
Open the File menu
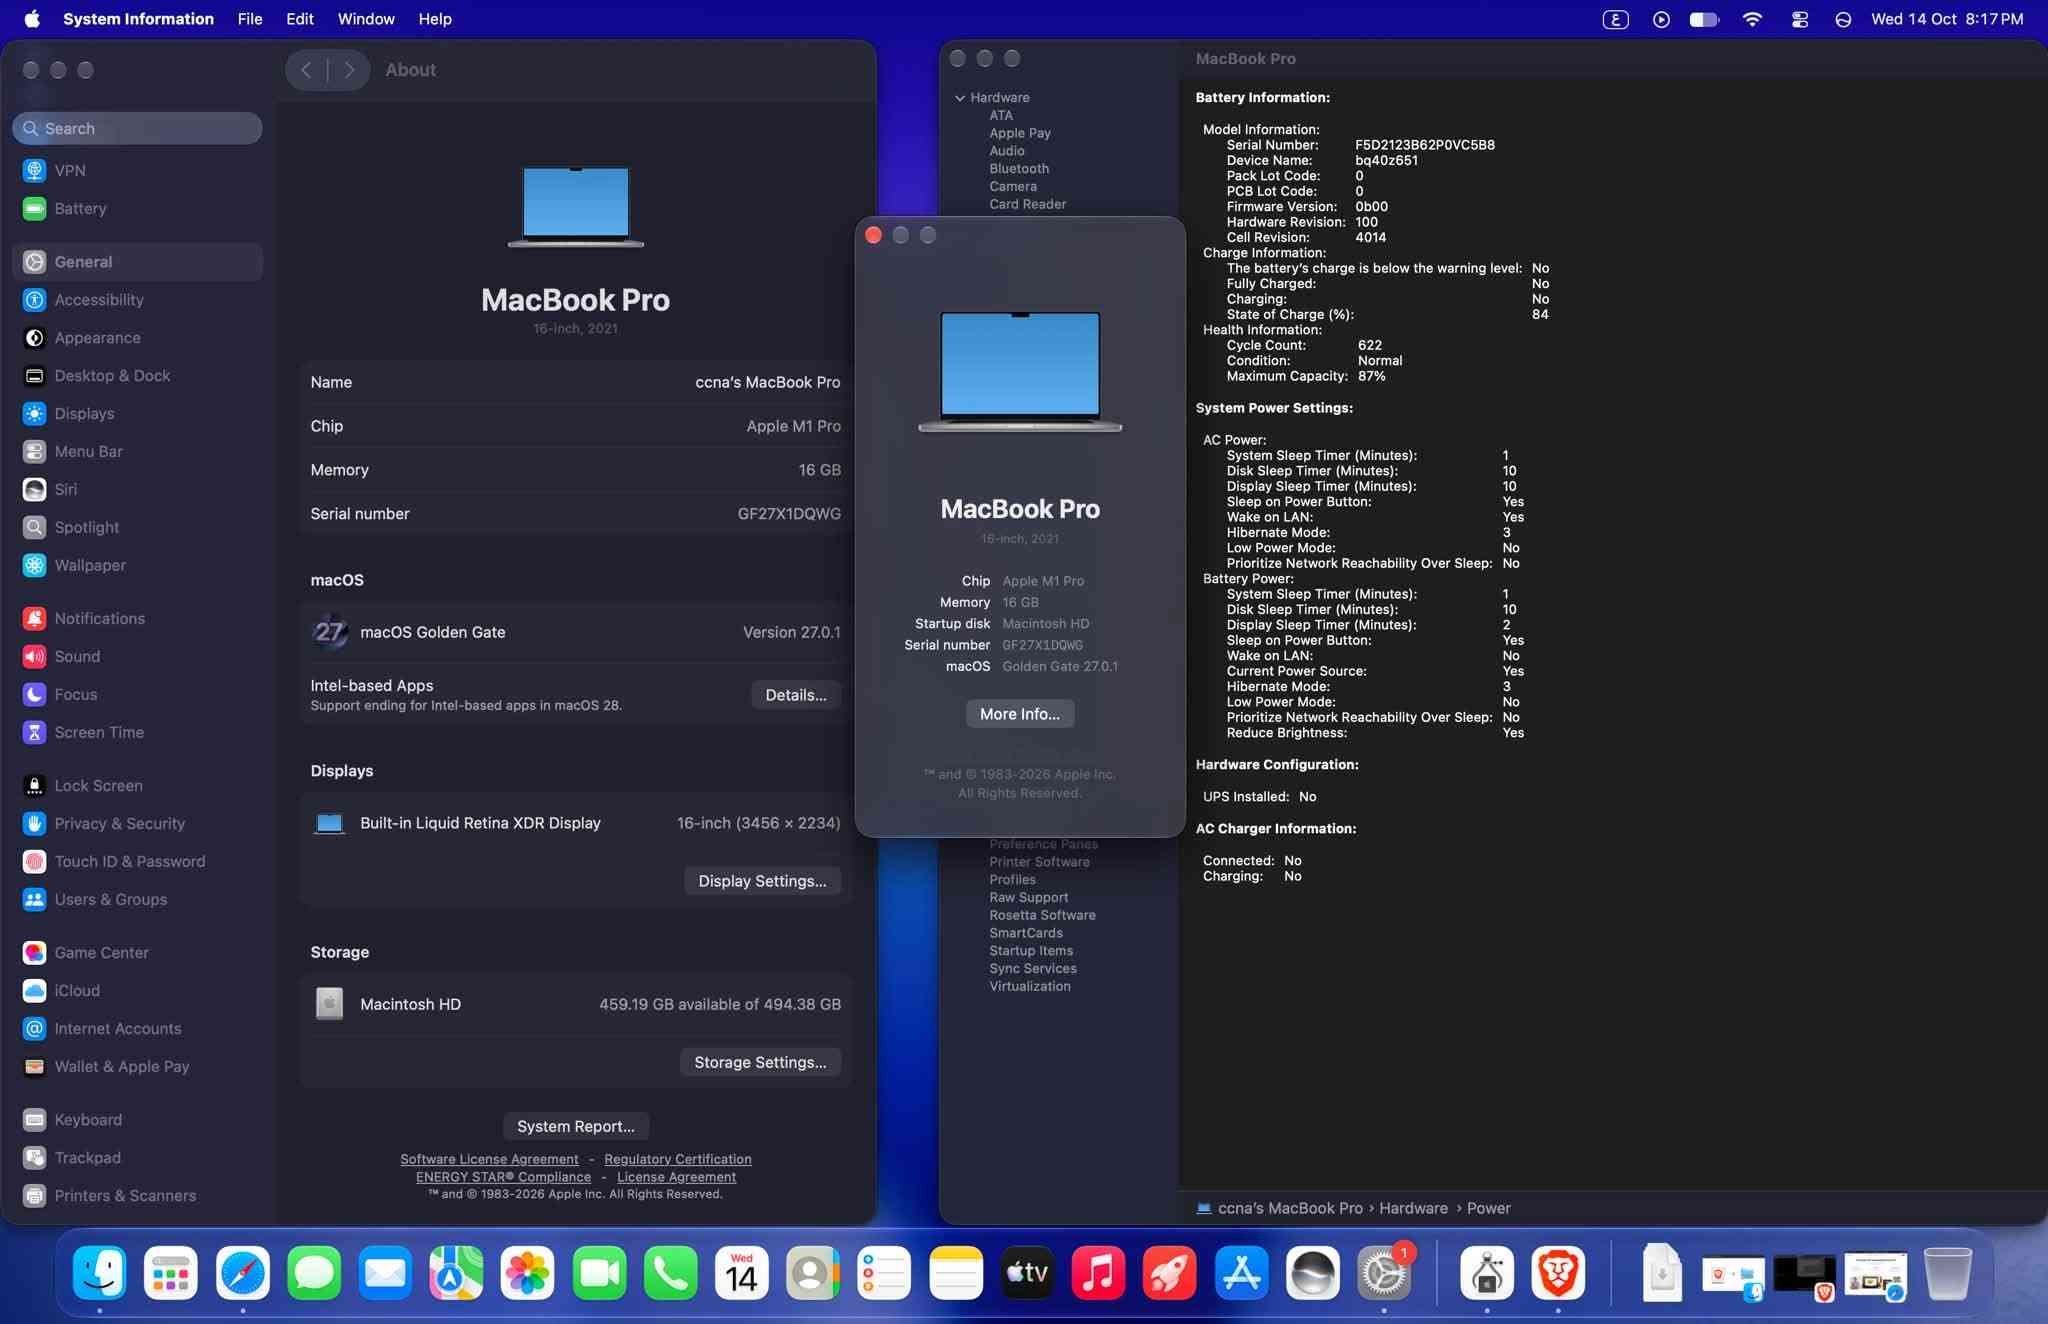click(250, 19)
